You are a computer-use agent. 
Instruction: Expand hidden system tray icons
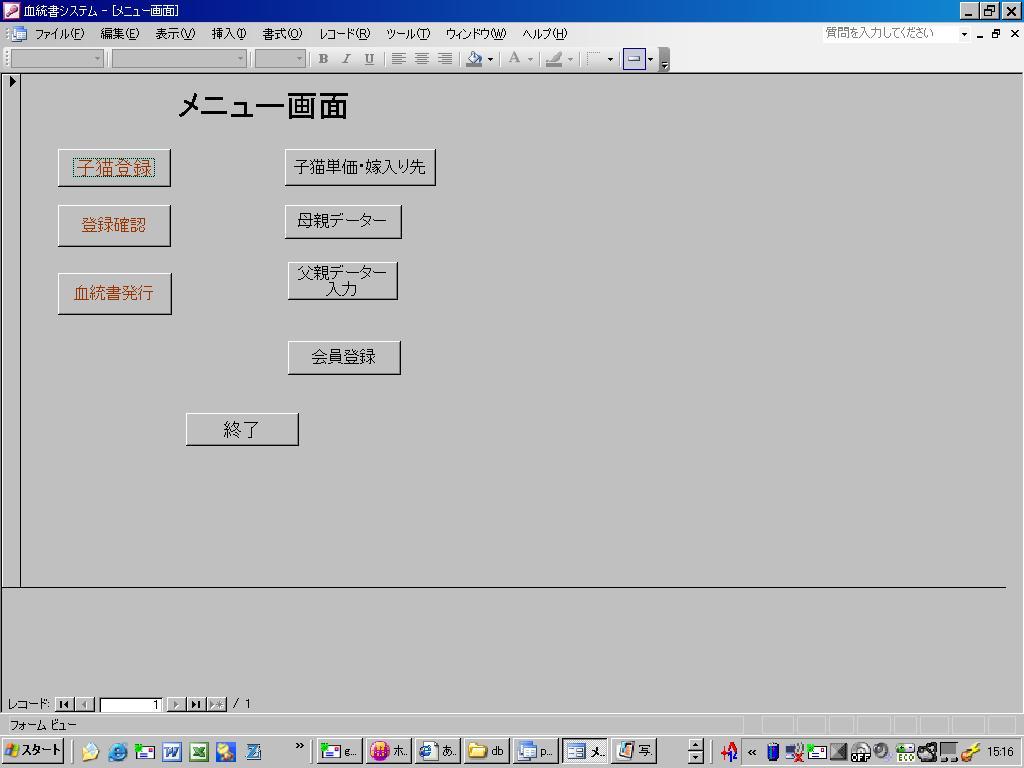click(752, 752)
